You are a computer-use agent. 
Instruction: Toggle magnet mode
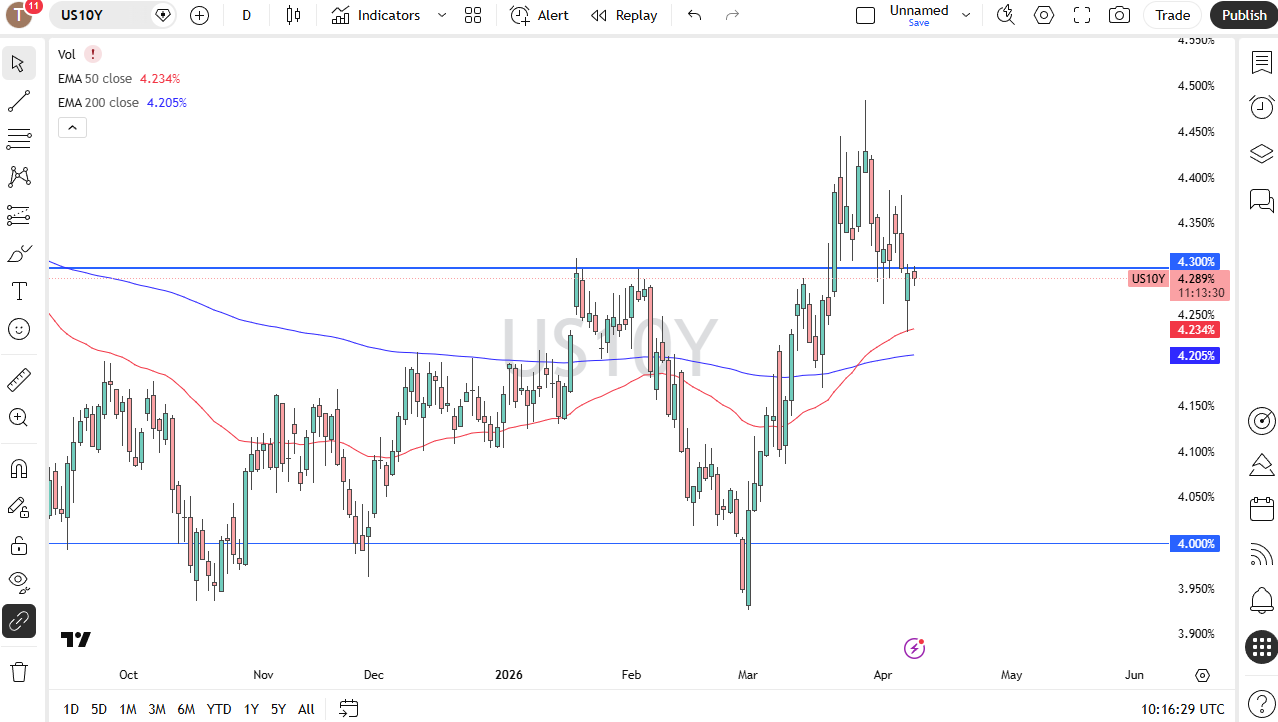[18, 469]
